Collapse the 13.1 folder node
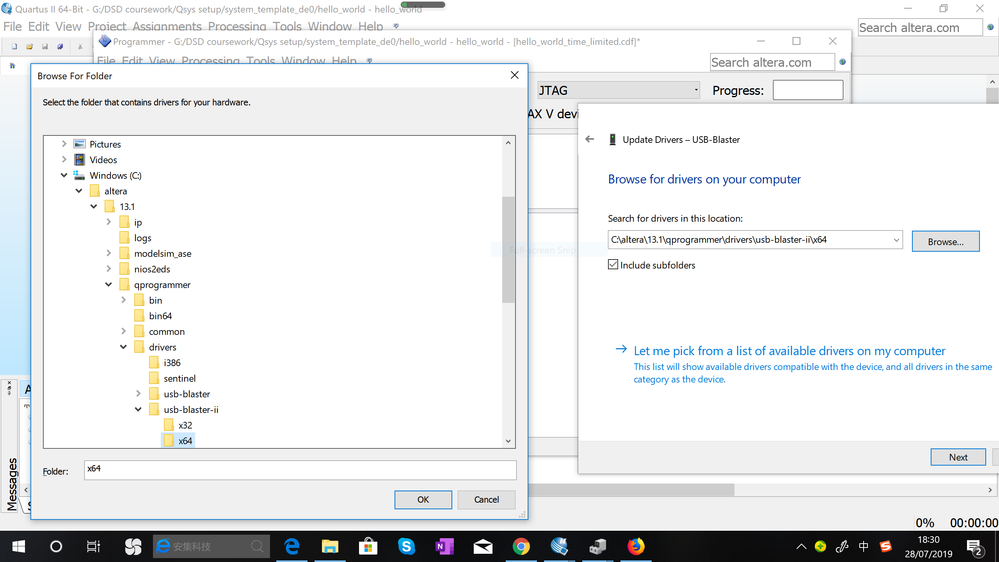 point(94,206)
